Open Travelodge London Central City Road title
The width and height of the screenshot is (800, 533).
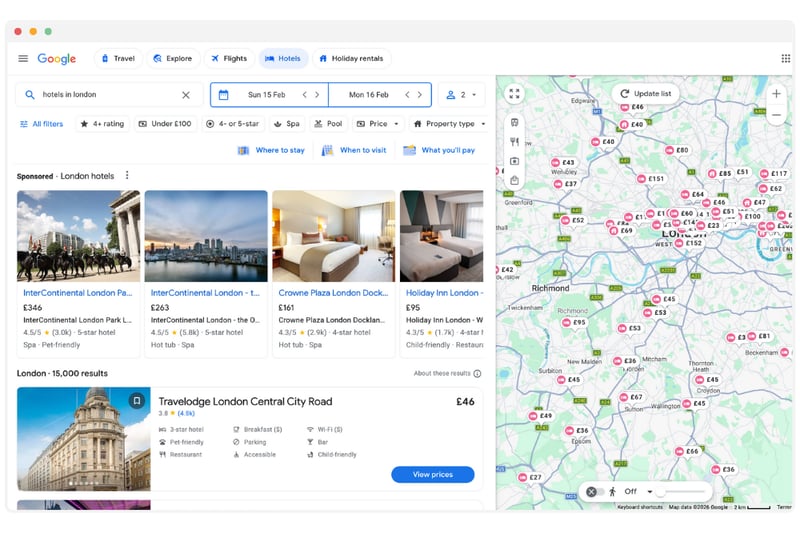(x=245, y=402)
